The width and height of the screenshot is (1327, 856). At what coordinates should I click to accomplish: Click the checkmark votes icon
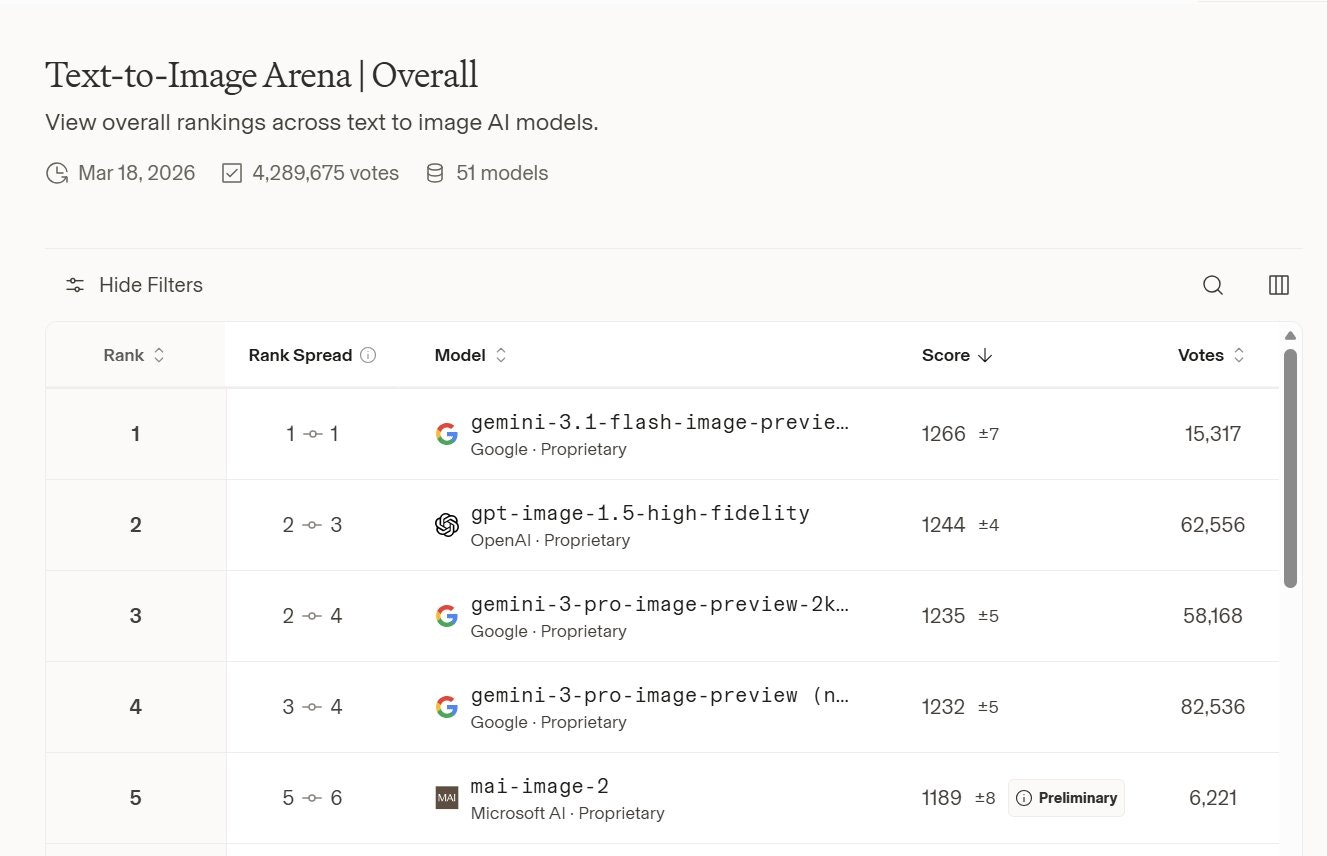(x=232, y=174)
